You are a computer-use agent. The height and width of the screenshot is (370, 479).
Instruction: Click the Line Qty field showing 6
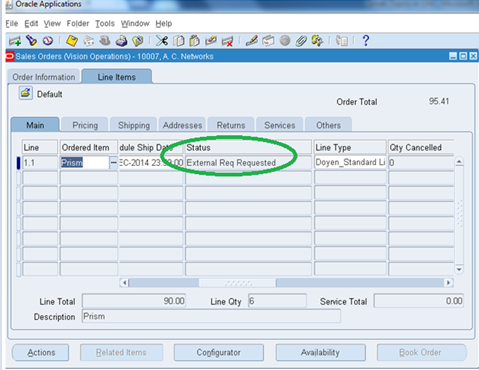277,301
